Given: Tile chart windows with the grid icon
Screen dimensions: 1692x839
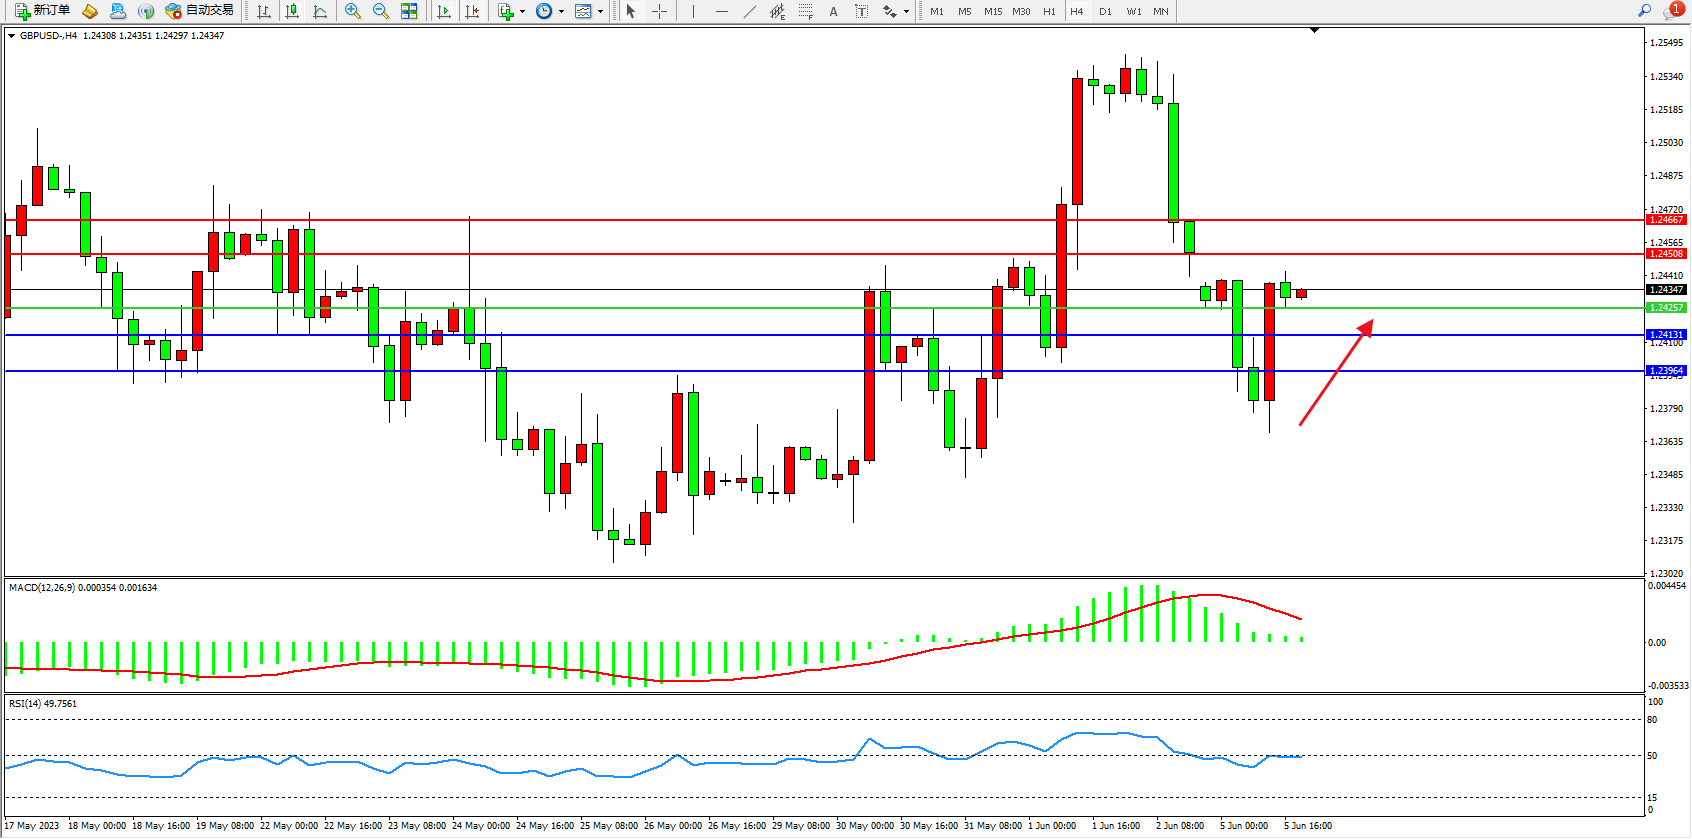Looking at the screenshot, I should tap(409, 11).
